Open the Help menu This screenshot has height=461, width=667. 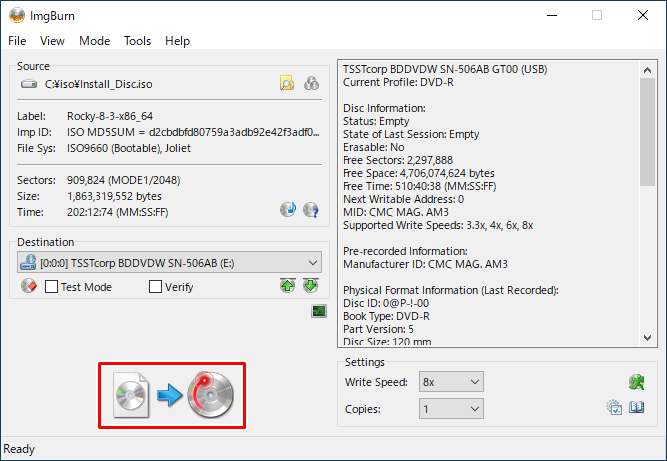177,41
